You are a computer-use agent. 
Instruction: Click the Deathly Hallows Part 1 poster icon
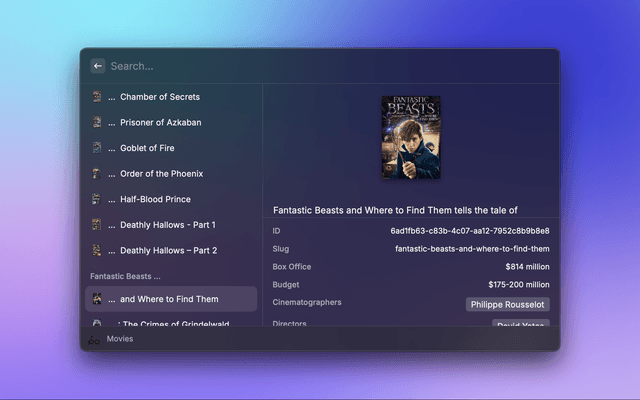coord(97,225)
